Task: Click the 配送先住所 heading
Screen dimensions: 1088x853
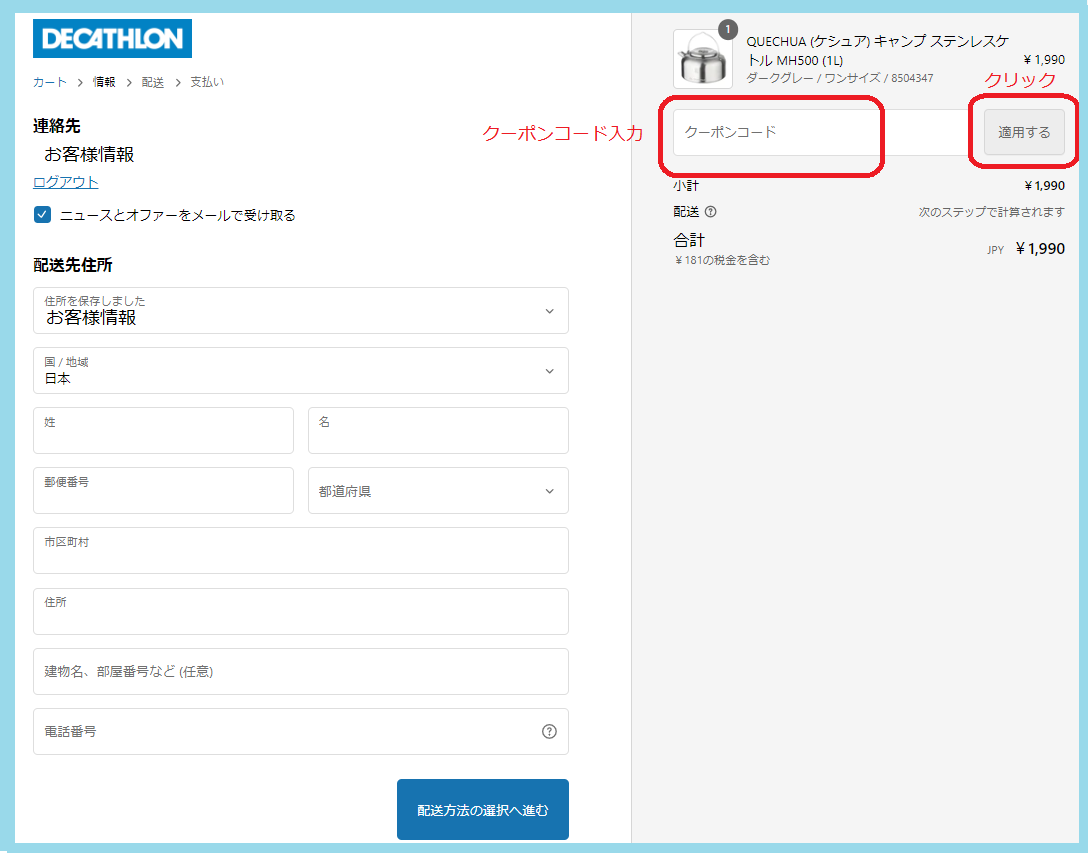Action: click(x=72, y=265)
